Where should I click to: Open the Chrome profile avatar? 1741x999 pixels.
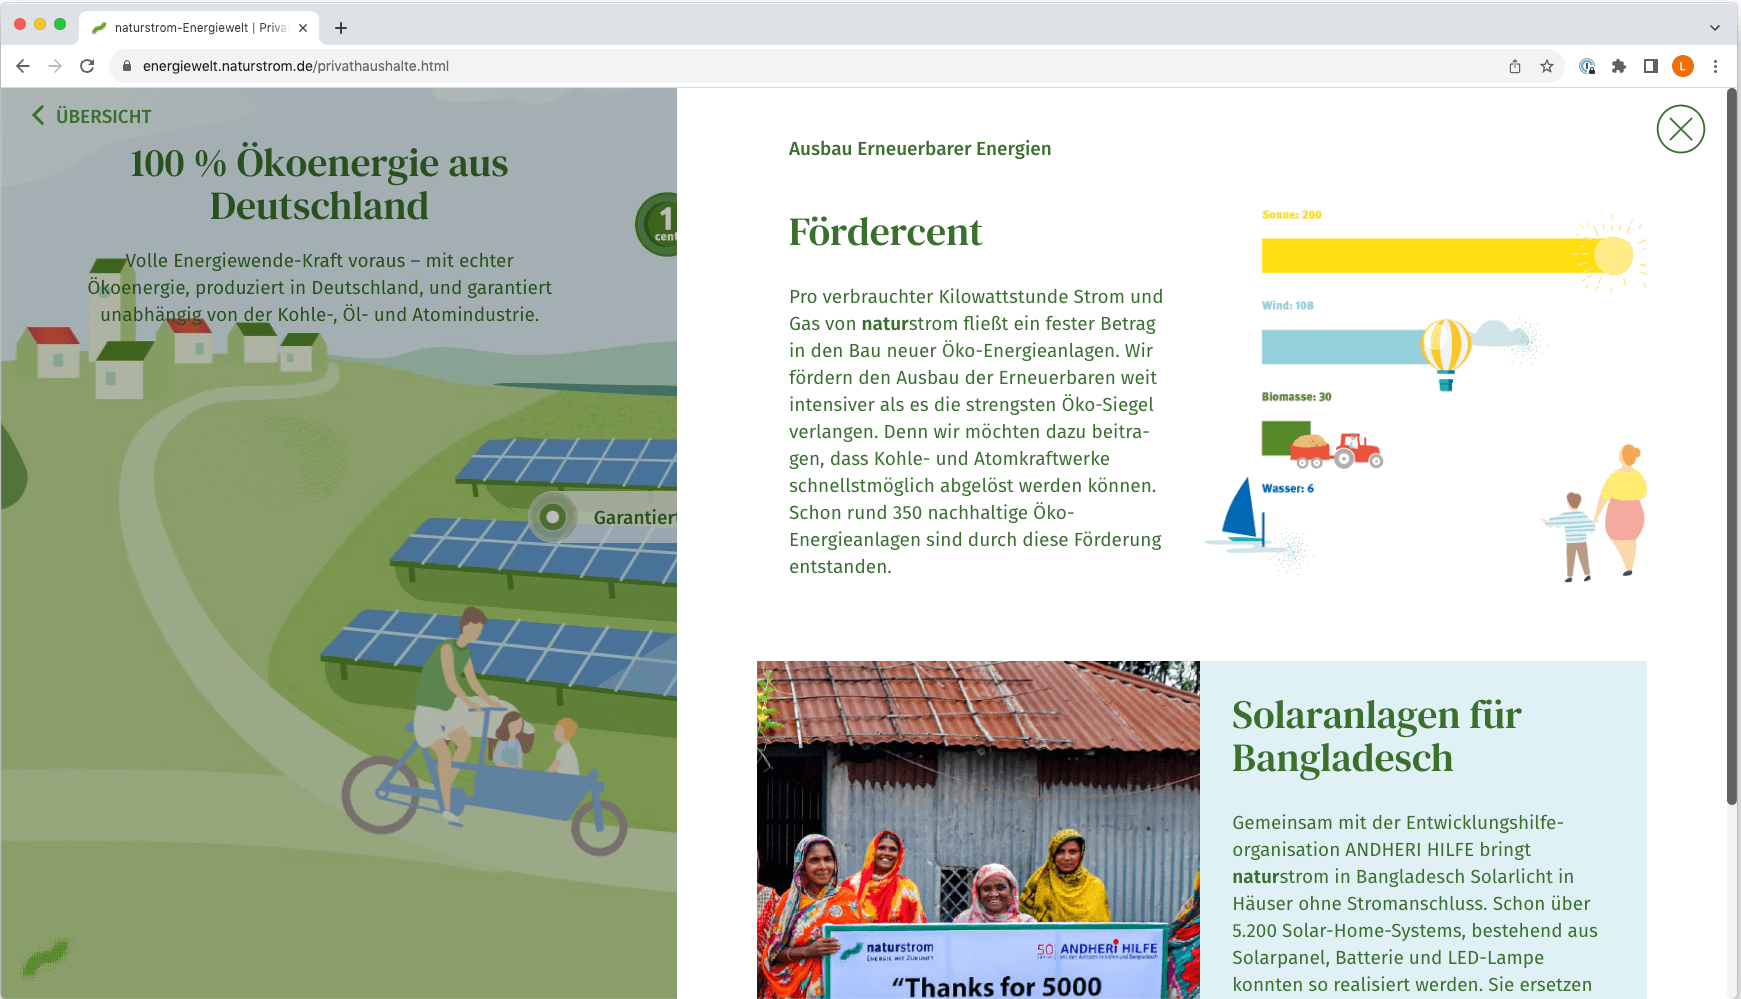click(x=1683, y=66)
